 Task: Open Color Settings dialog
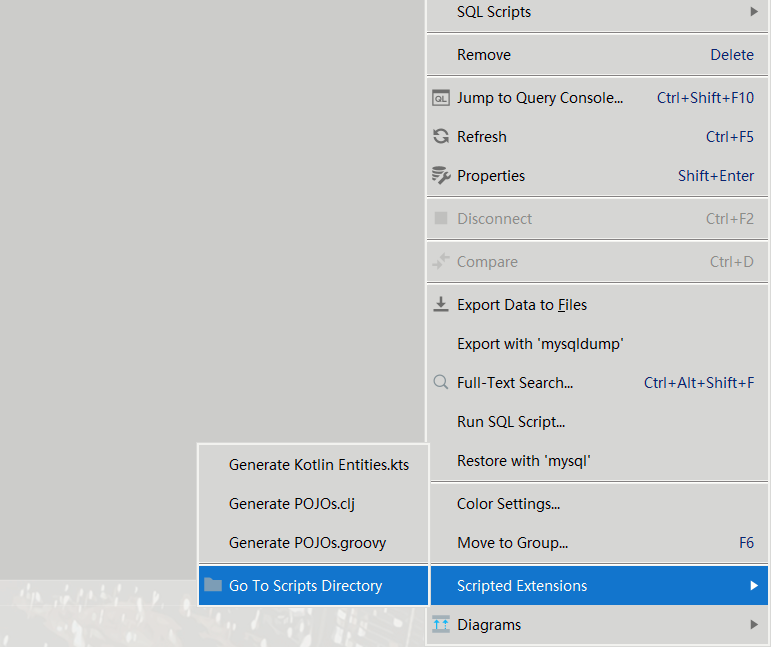click(x=508, y=504)
